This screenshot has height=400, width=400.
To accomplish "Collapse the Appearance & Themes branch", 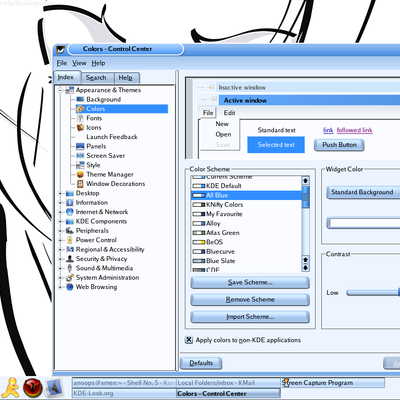I will [x=60, y=90].
